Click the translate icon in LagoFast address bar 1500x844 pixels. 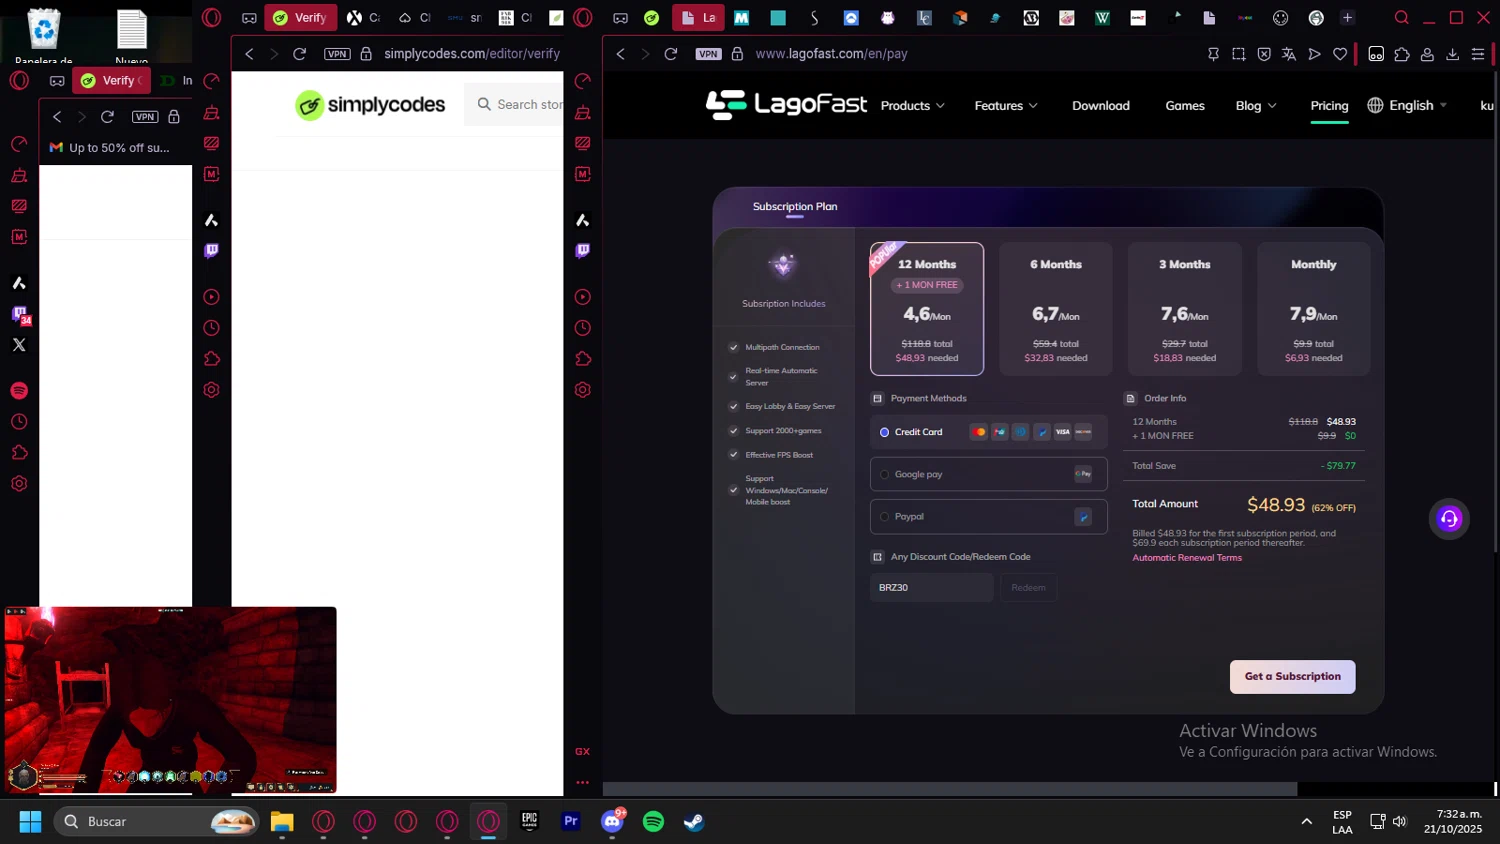[x=1289, y=54]
